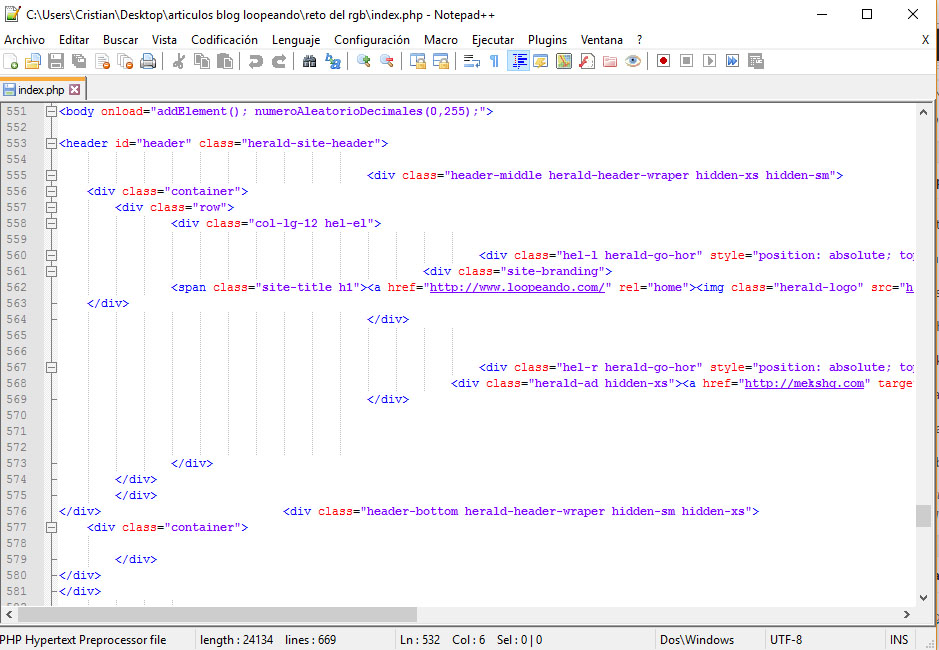939x650 pixels.
Task: Click the Save All icon
Action: [78, 61]
